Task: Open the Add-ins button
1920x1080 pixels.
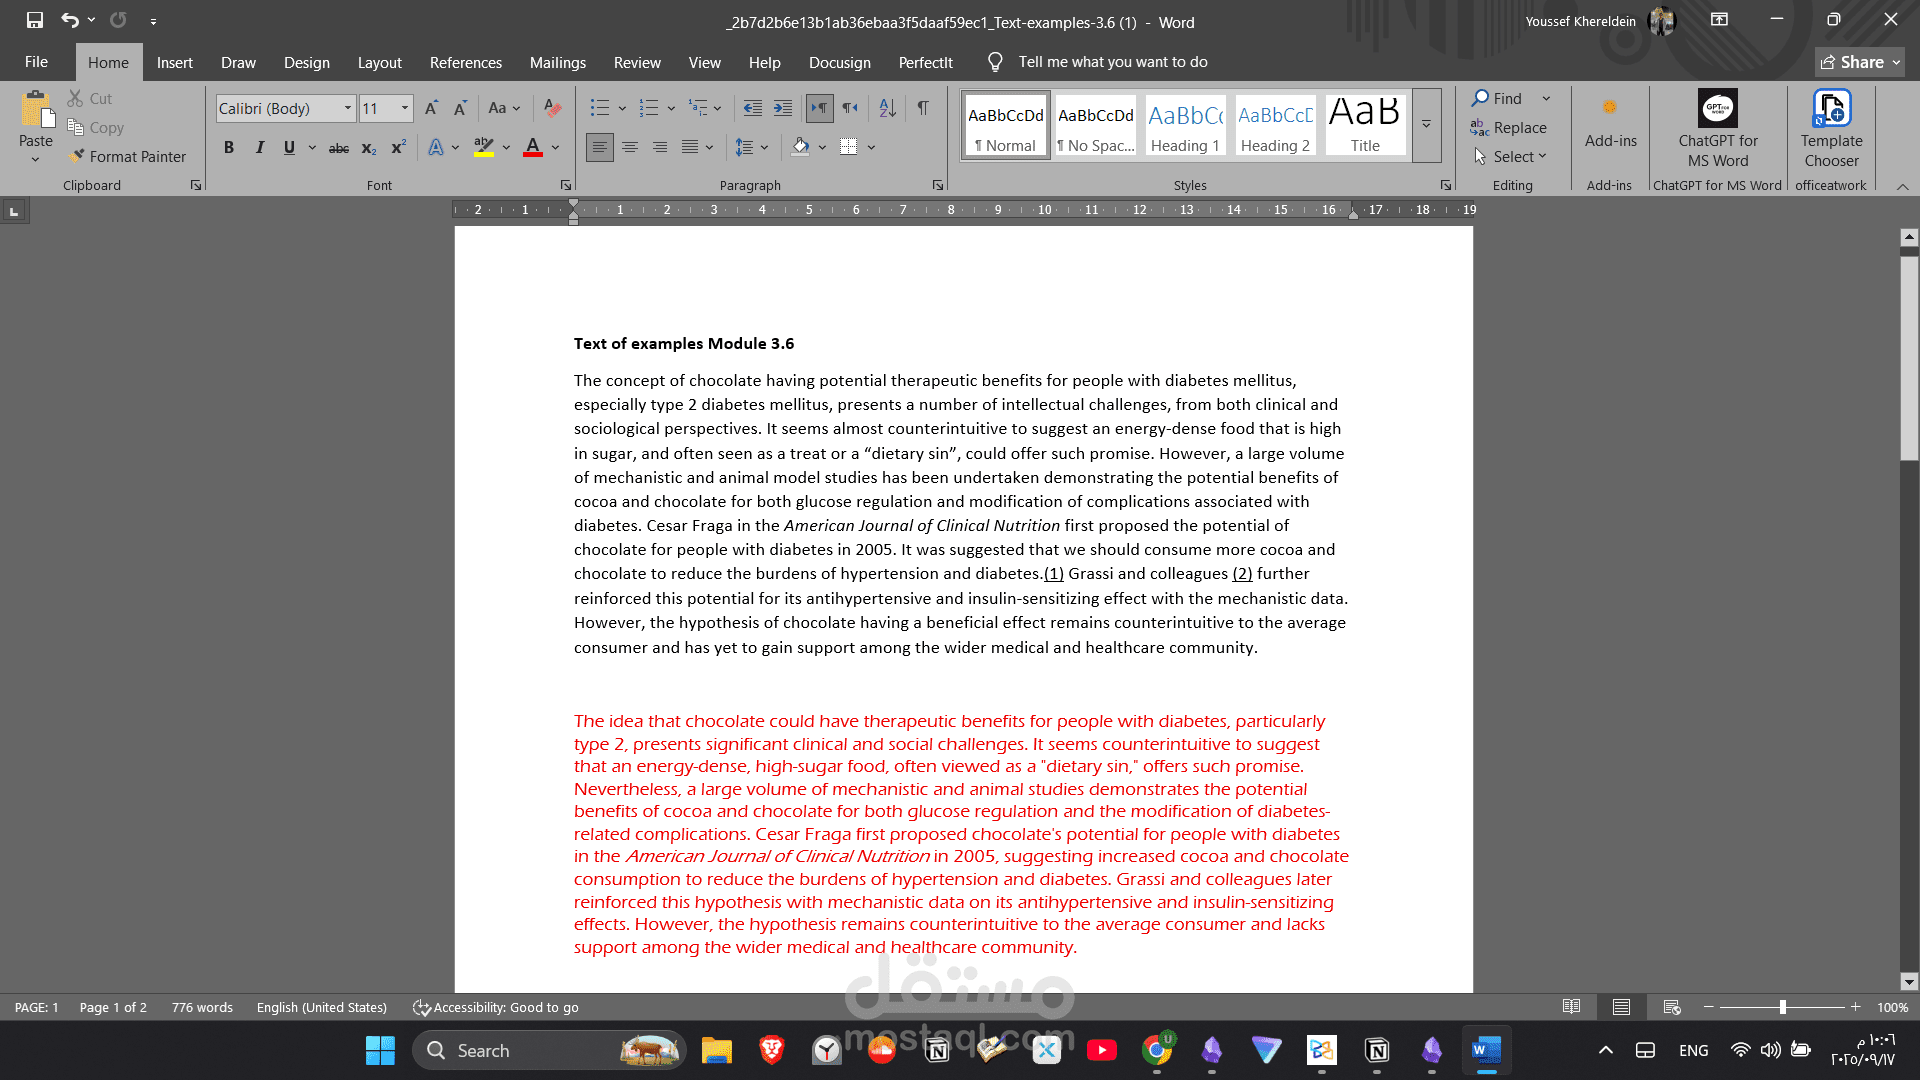Action: [x=1610, y=123]
